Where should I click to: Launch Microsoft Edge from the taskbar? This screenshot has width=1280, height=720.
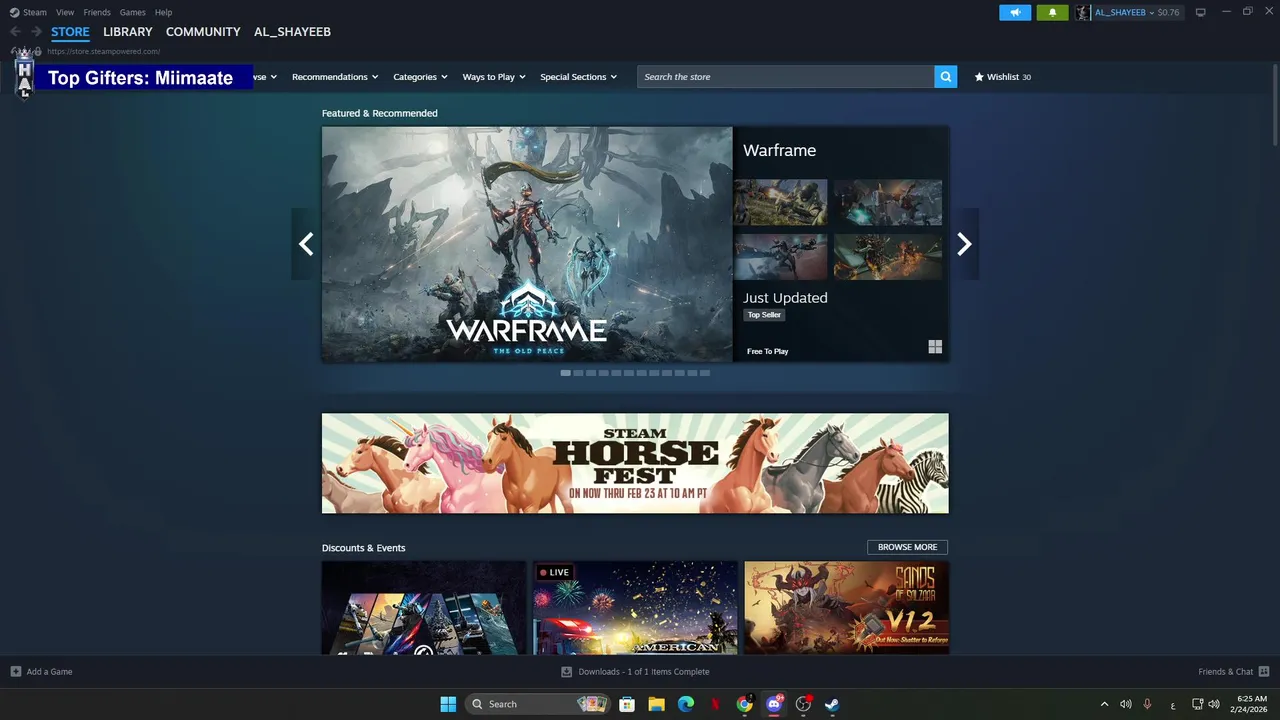(x=686, y=704)
